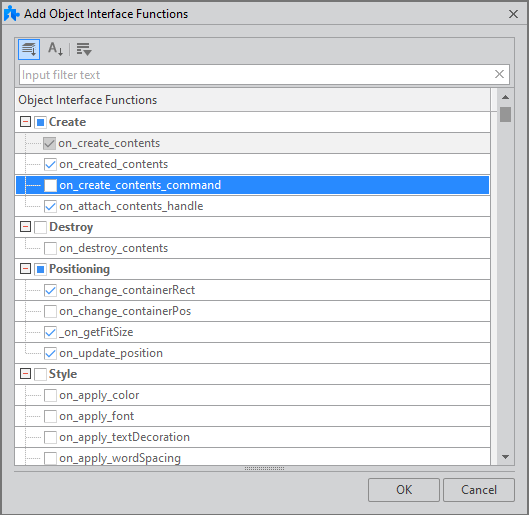Collapse the Positioning group
Screen dimensions: 529x515
tap(25, 269)
